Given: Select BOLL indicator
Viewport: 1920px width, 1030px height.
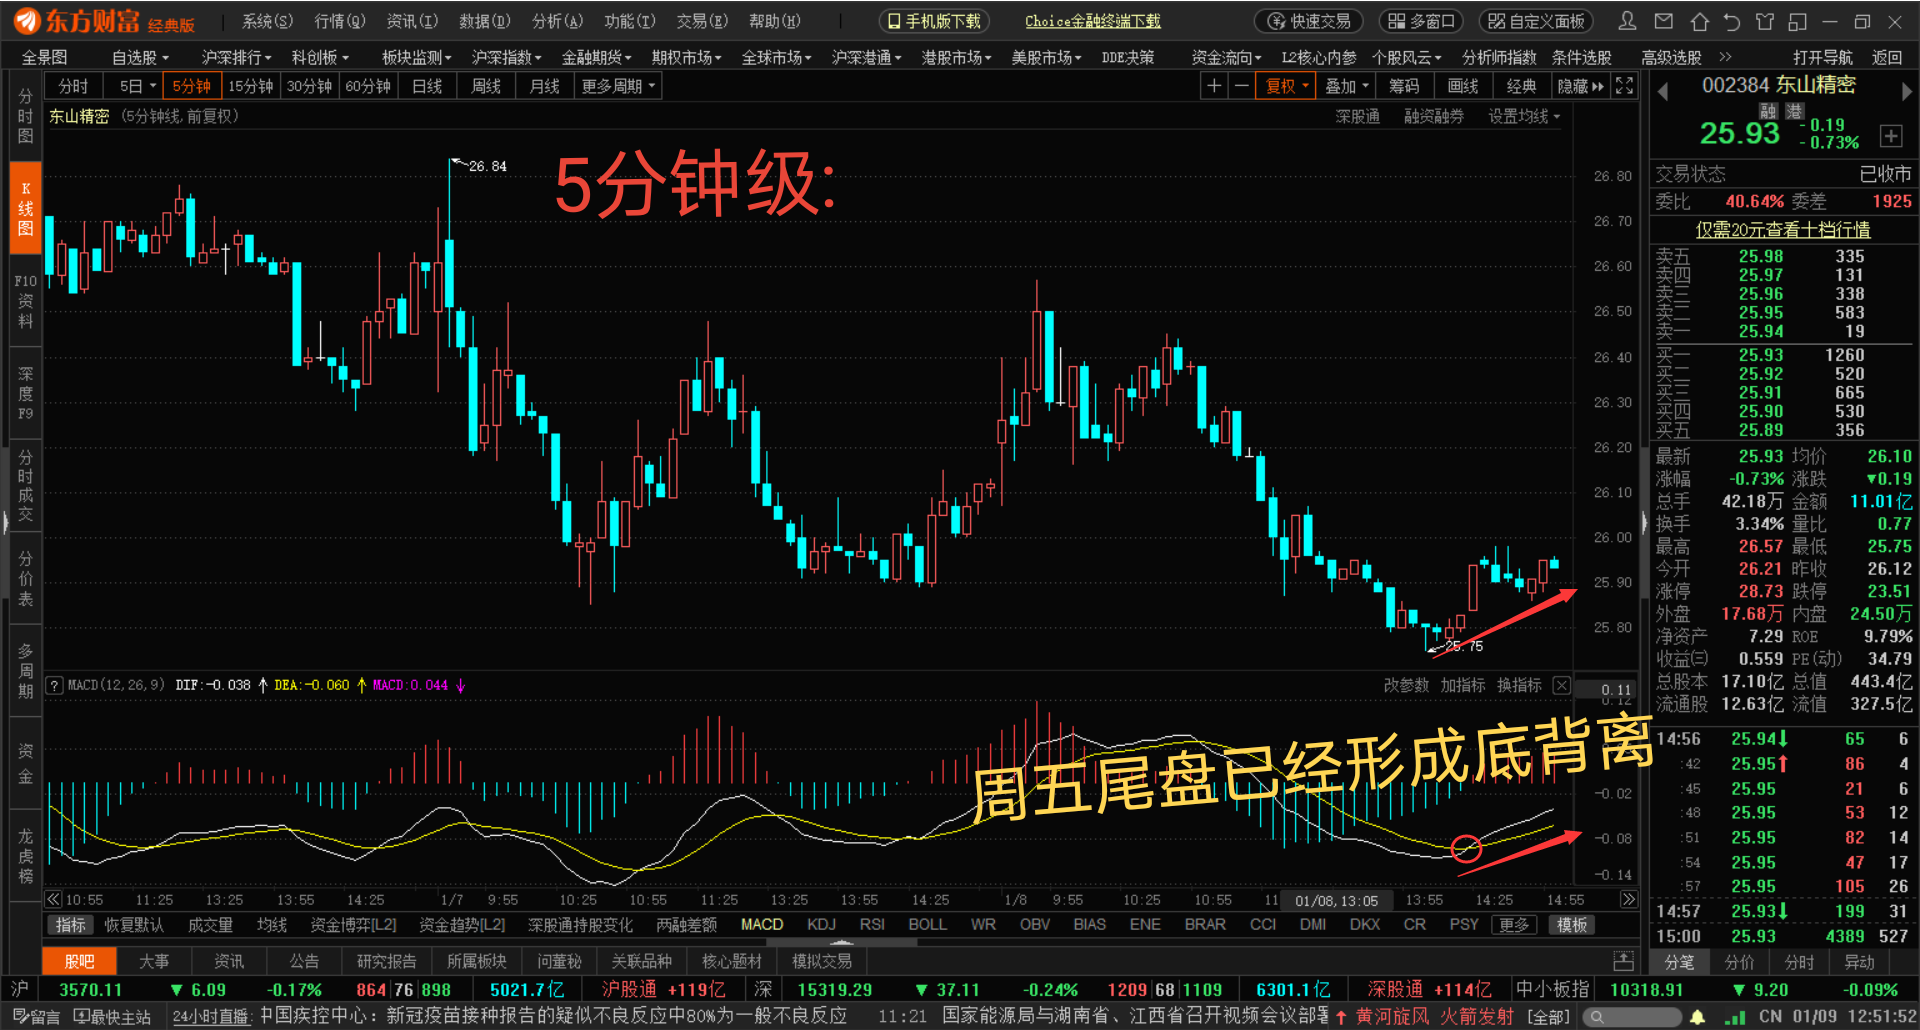Looking at the screenshot, I should [927, 924].
